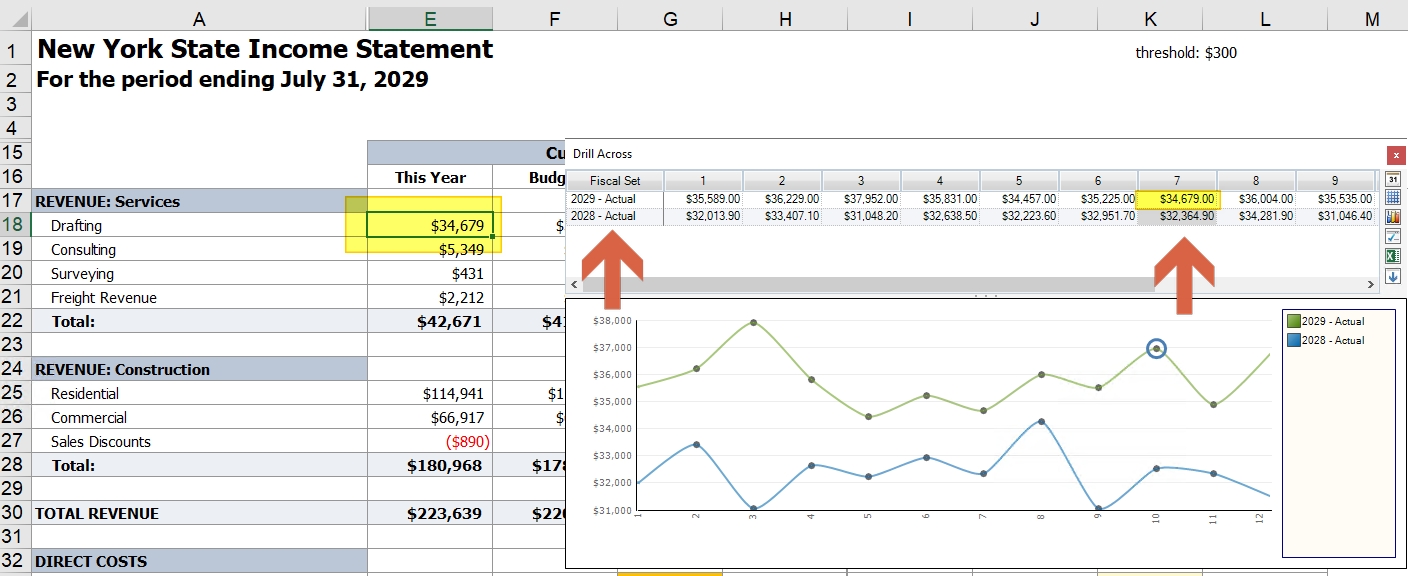
Task: Click the bar chart icon on Drill Across sidebar
Action: point(1393,217)
